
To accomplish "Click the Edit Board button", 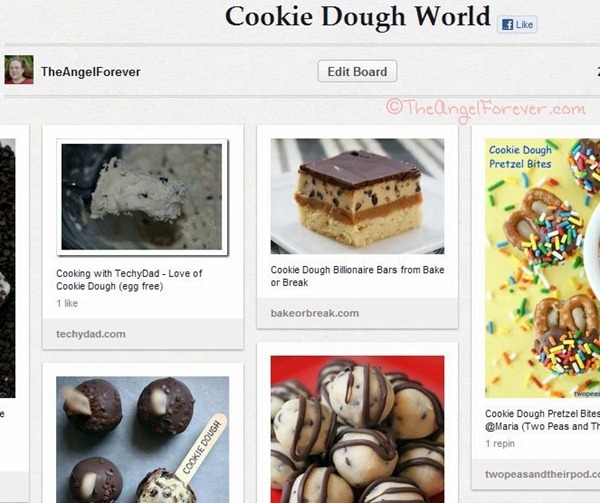I will (357, 72).
